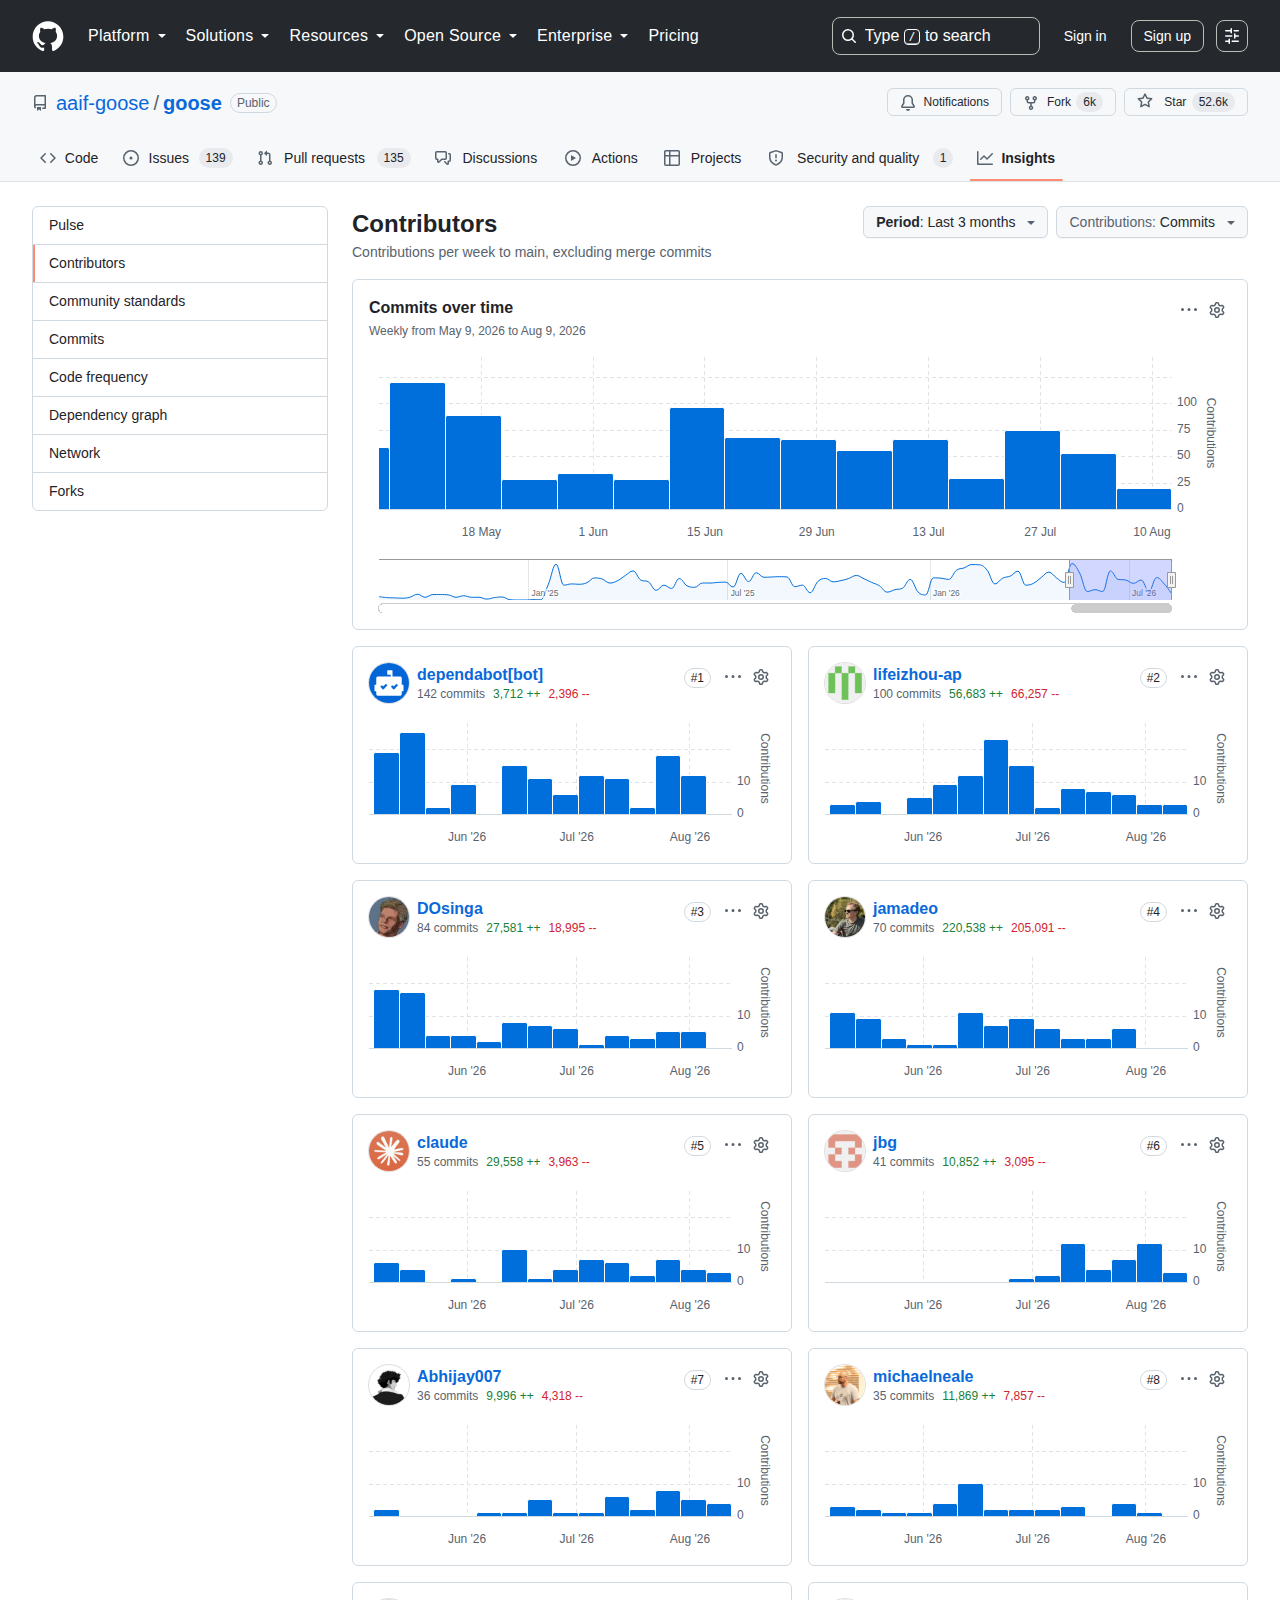
Task: Click the dependabot[bot] avatar
Action: pos(389,683)
